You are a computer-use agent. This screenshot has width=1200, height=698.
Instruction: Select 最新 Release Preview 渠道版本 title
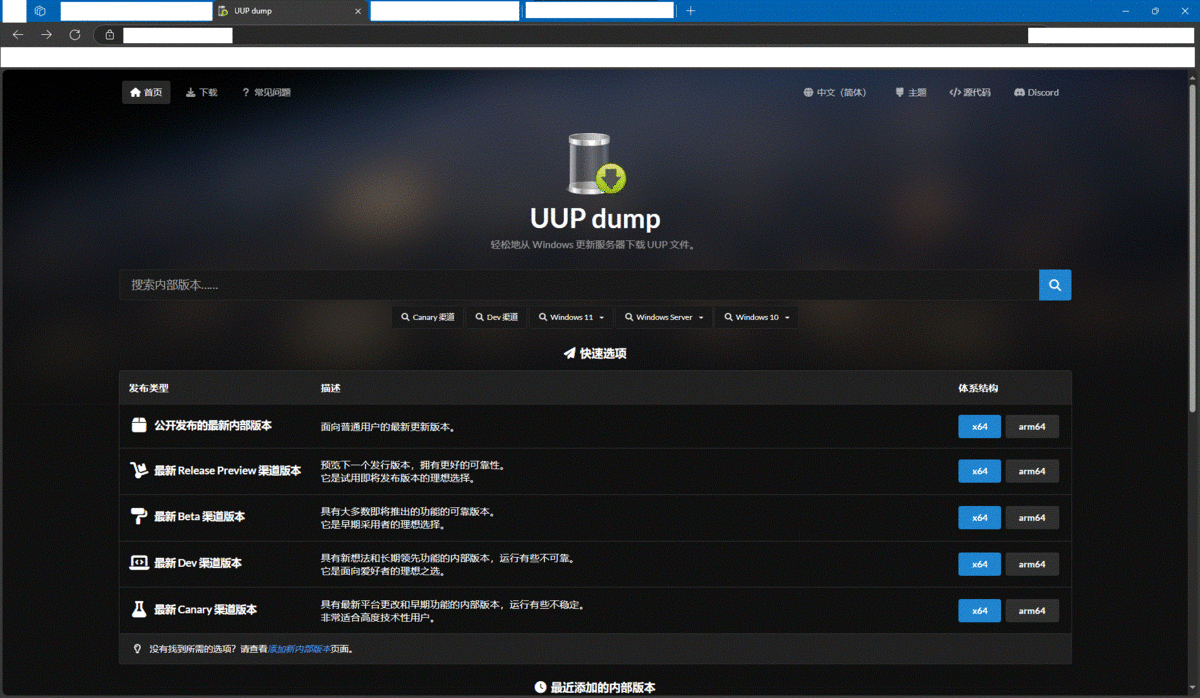point(227,471)
